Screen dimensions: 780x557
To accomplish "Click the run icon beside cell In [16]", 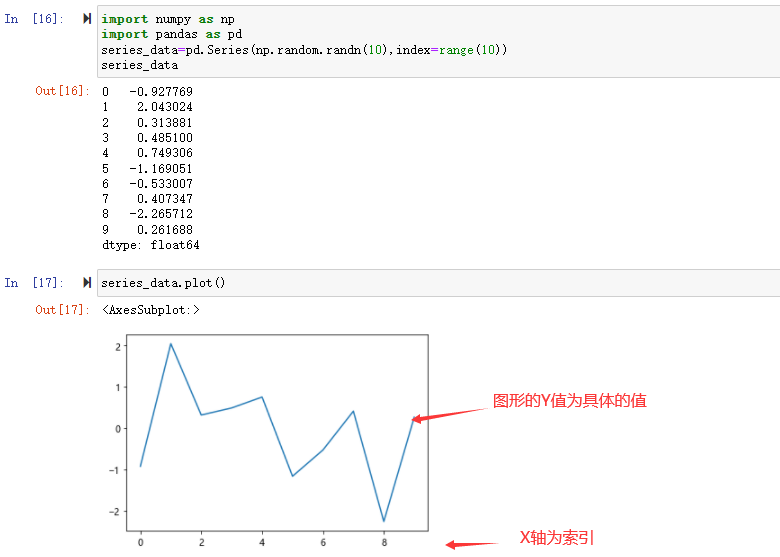I will coord(87,19).
